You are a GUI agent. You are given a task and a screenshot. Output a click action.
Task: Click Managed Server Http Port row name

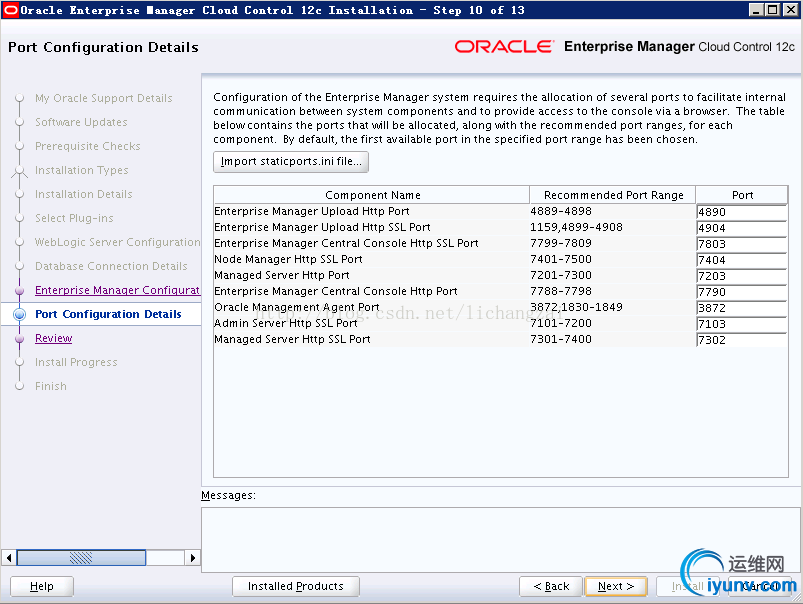pyautogui.click(x=282, y=275)
